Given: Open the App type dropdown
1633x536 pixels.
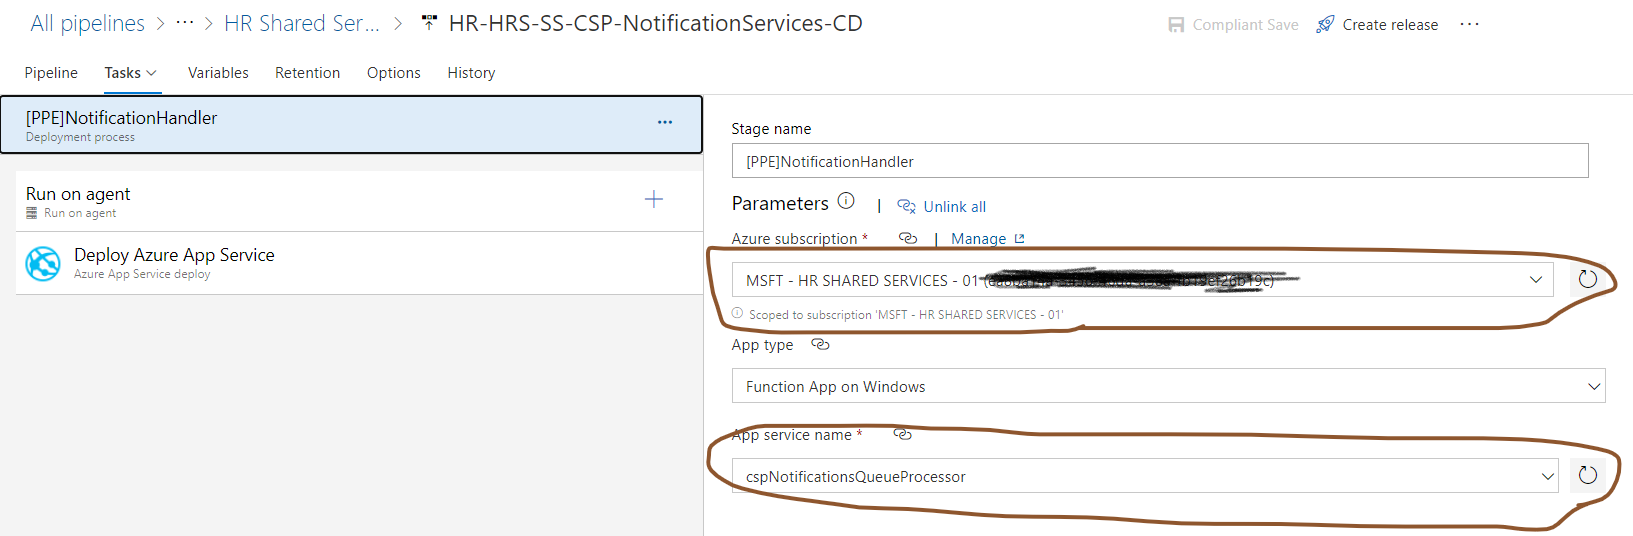Looking at the screenshot, I should (x=1168, y=386).
